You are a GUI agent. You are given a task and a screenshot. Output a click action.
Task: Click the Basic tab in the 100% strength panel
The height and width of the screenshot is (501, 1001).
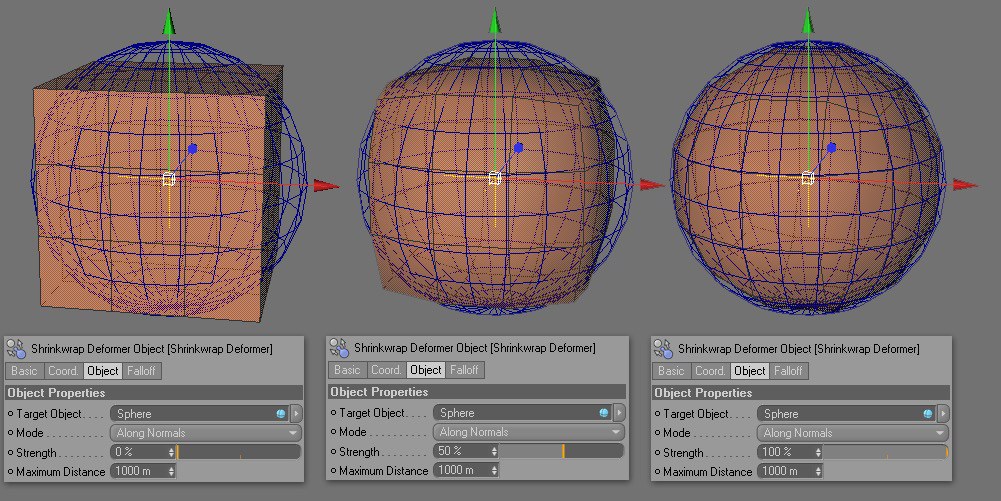(x=671, y=371)
